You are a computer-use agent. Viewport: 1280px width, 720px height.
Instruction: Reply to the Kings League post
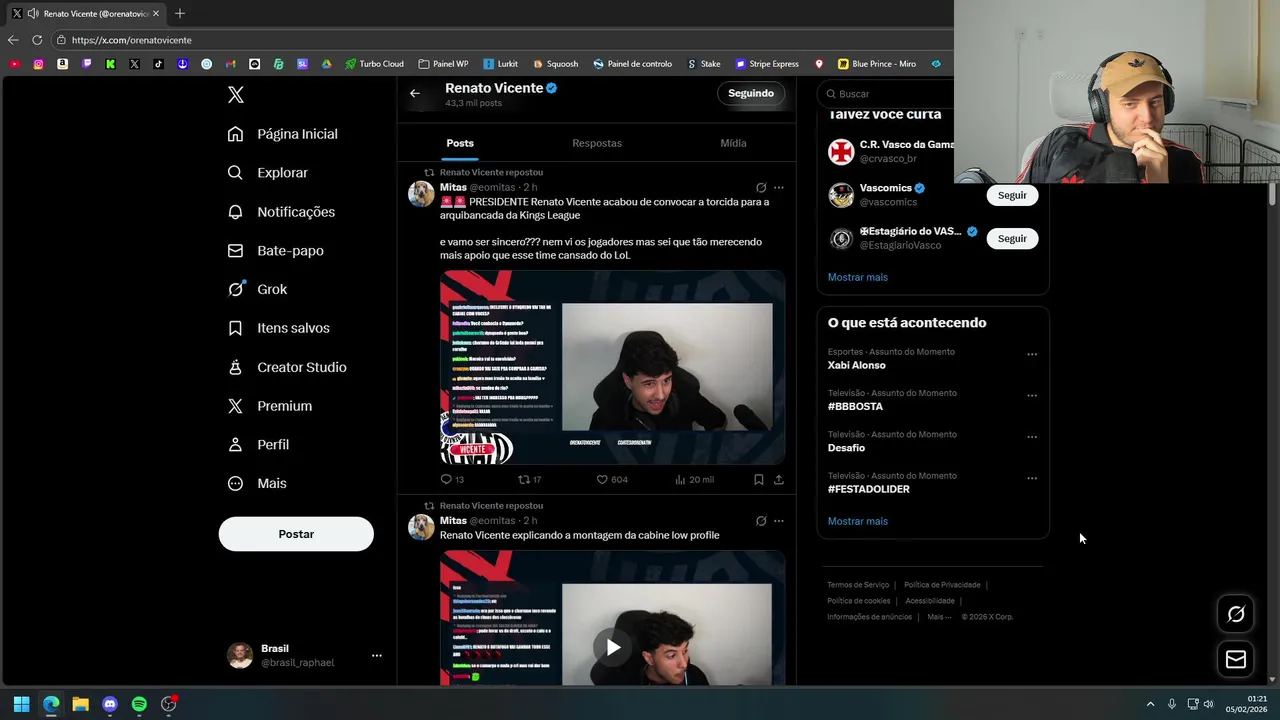[x=452, y=480]
